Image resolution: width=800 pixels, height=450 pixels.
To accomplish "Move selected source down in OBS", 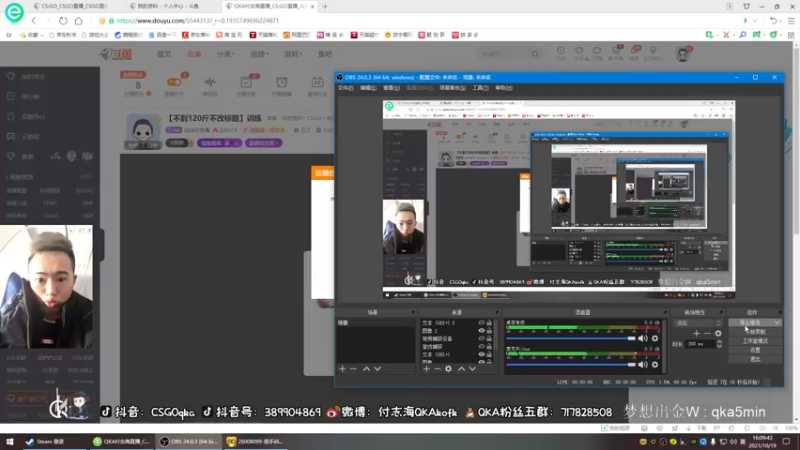I will tap(472, 368).
